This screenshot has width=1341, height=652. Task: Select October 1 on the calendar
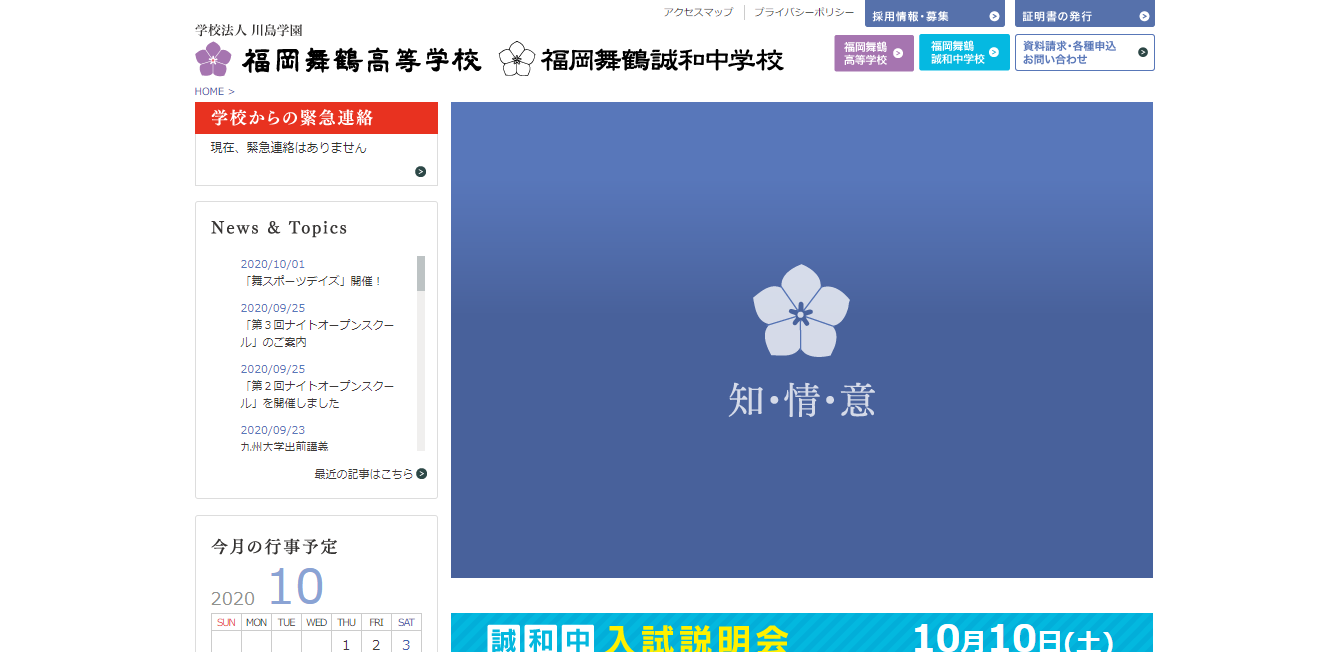346,646
